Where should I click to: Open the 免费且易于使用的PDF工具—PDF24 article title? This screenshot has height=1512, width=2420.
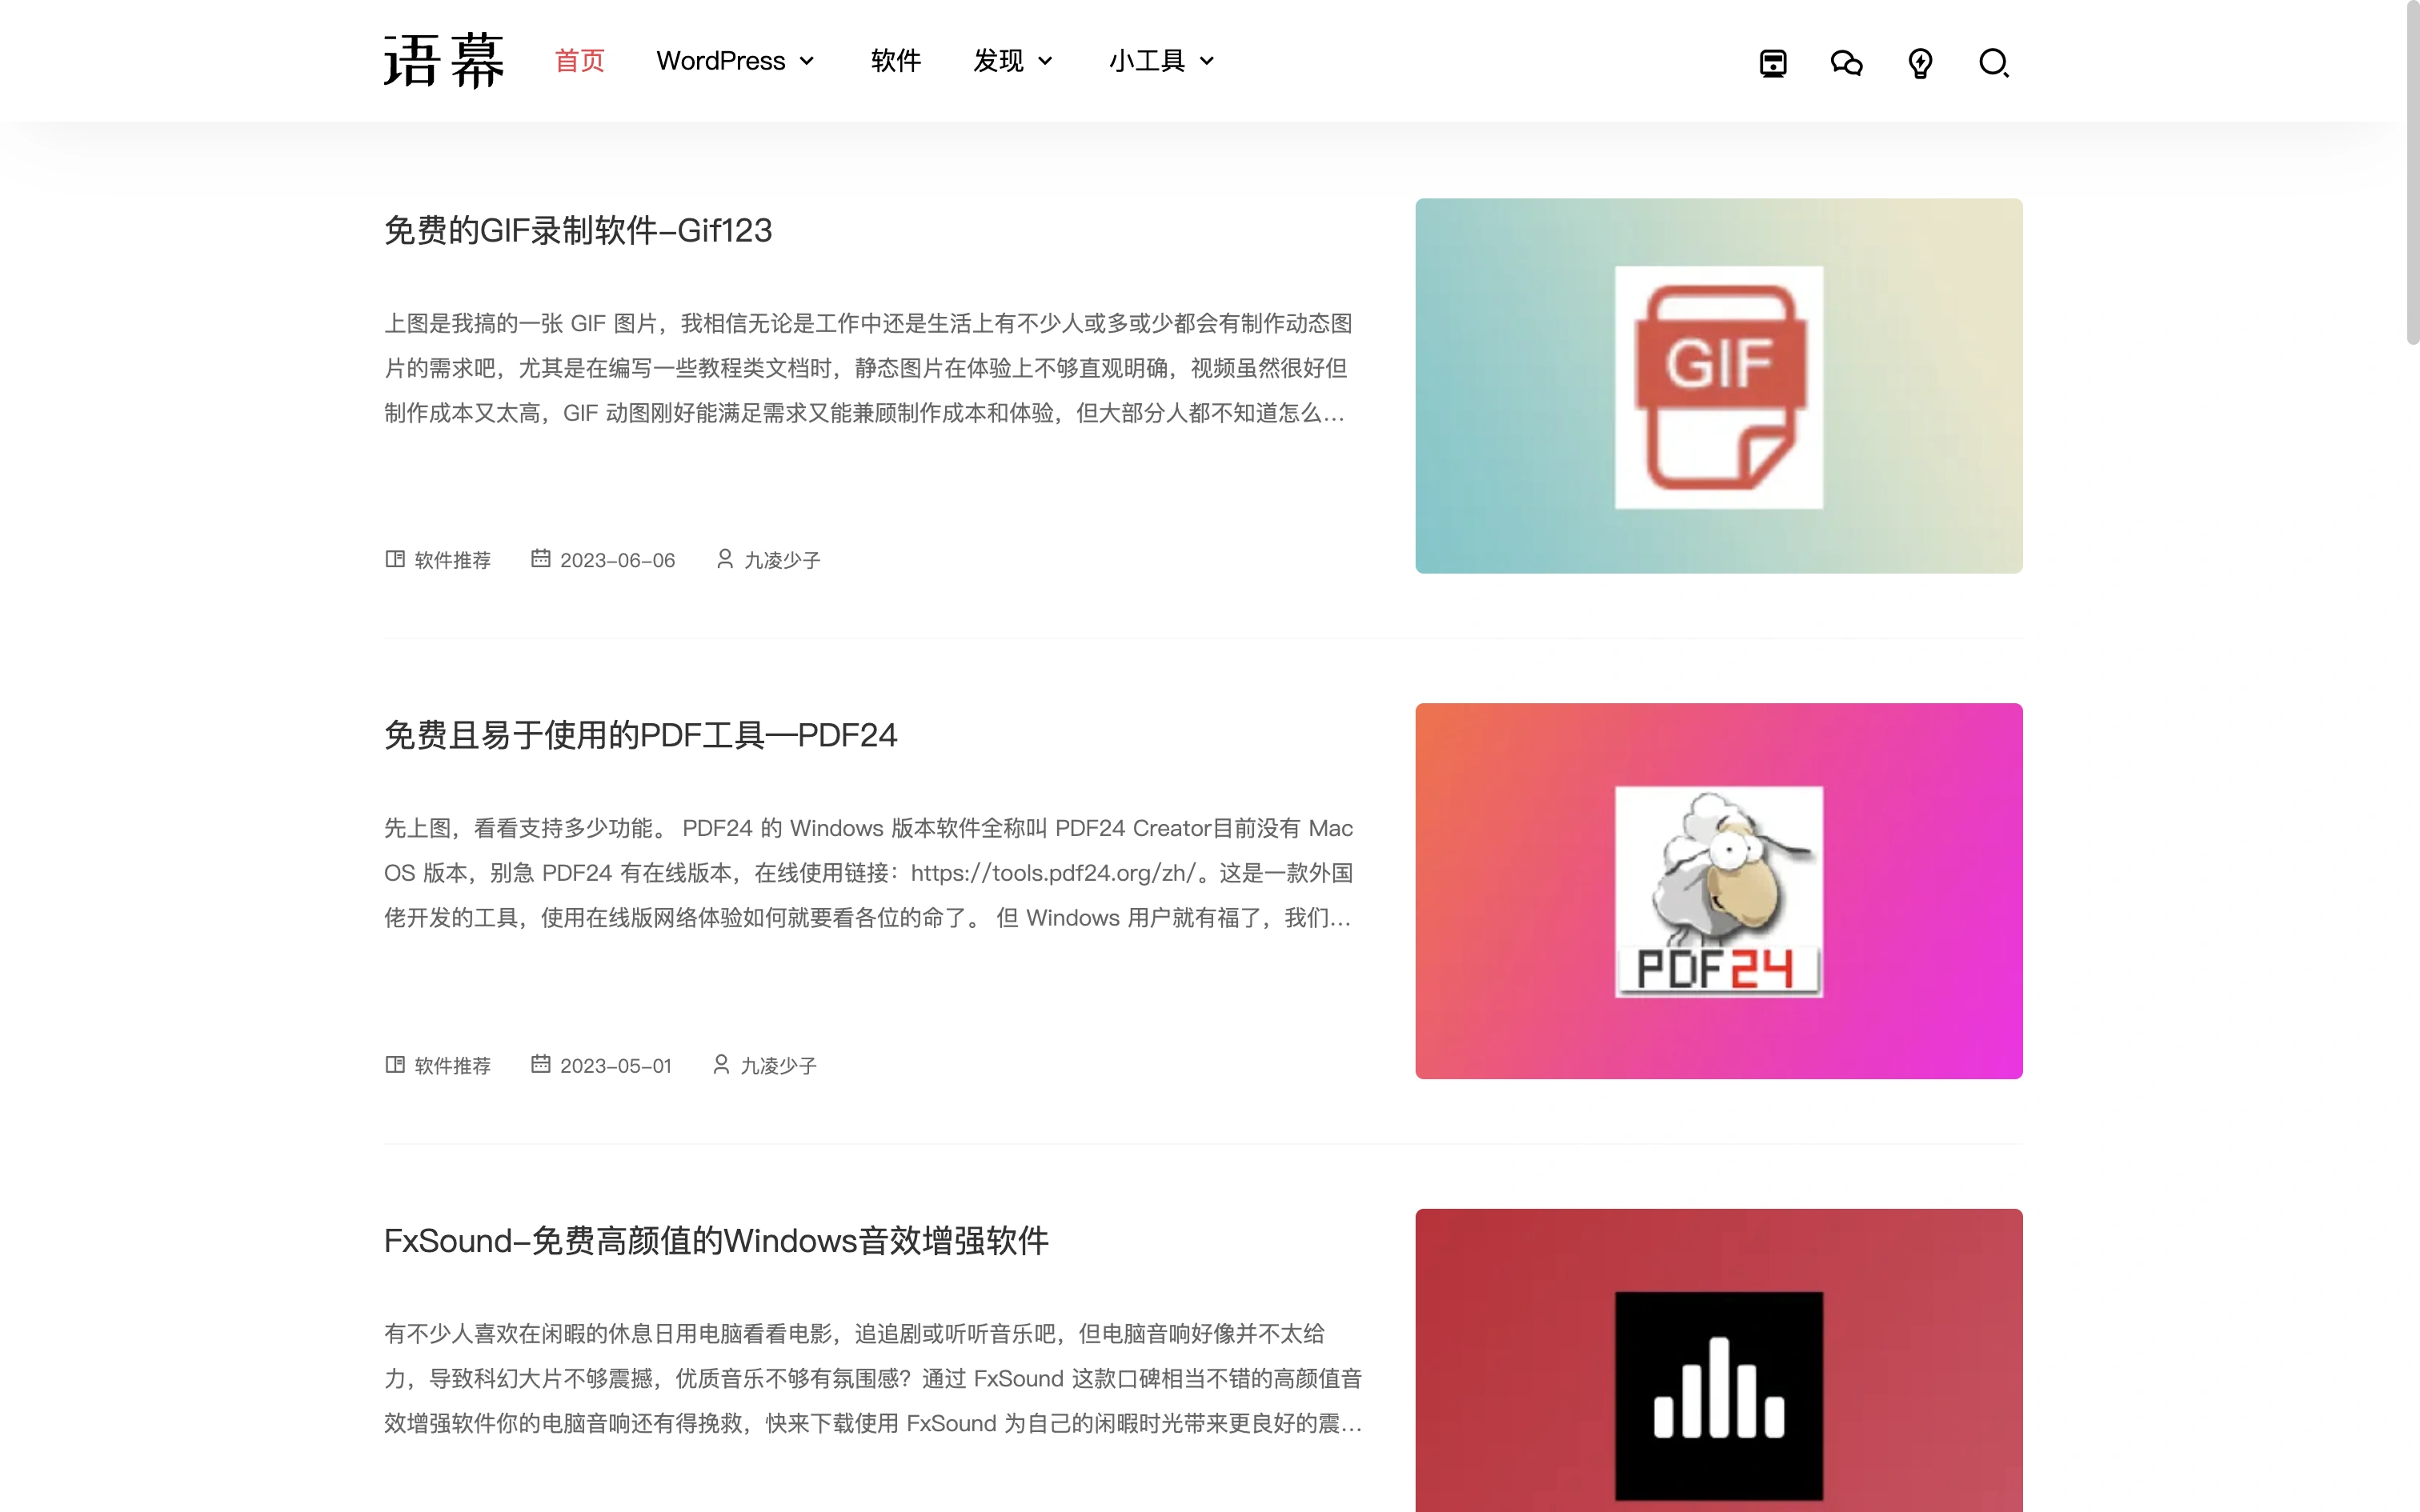641,735
